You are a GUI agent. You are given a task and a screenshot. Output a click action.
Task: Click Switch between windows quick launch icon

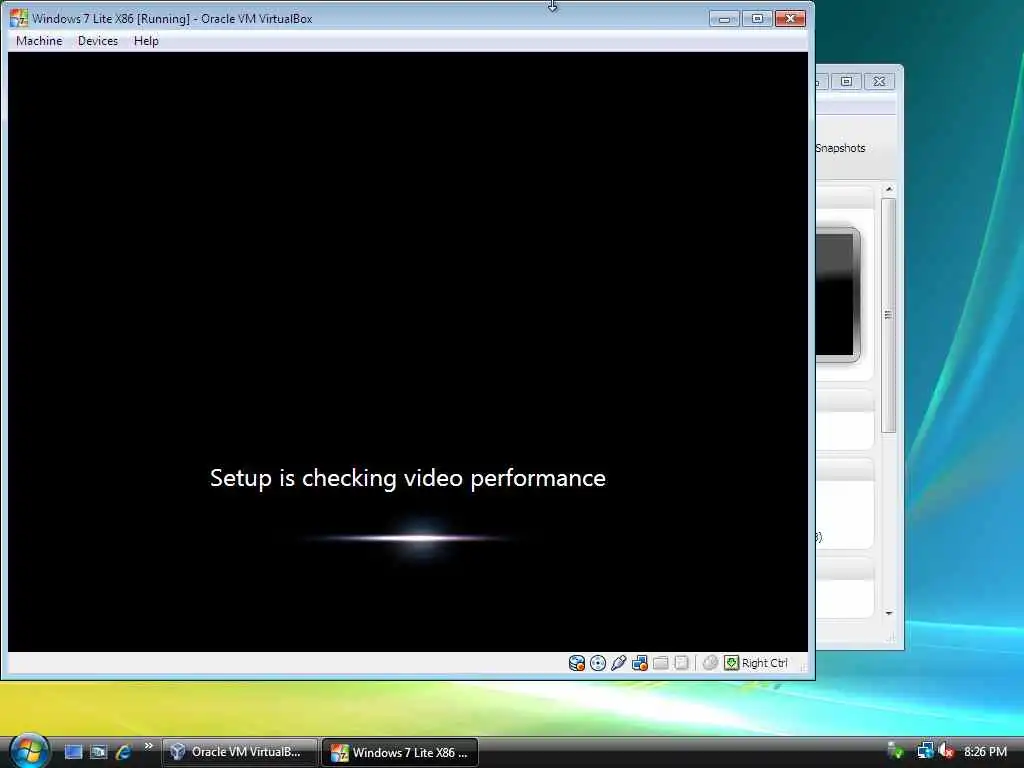click(98, 752)
